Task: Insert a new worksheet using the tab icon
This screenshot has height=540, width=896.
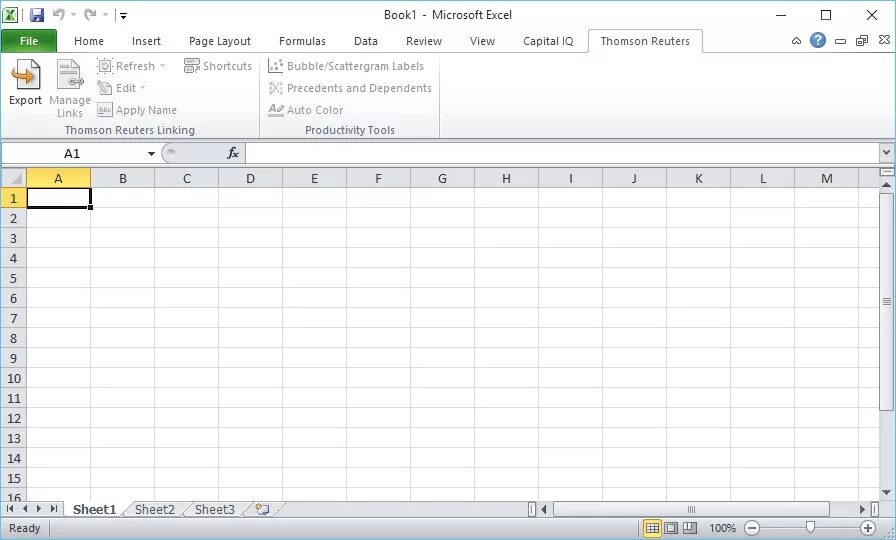Action: [x=262, y=509]
